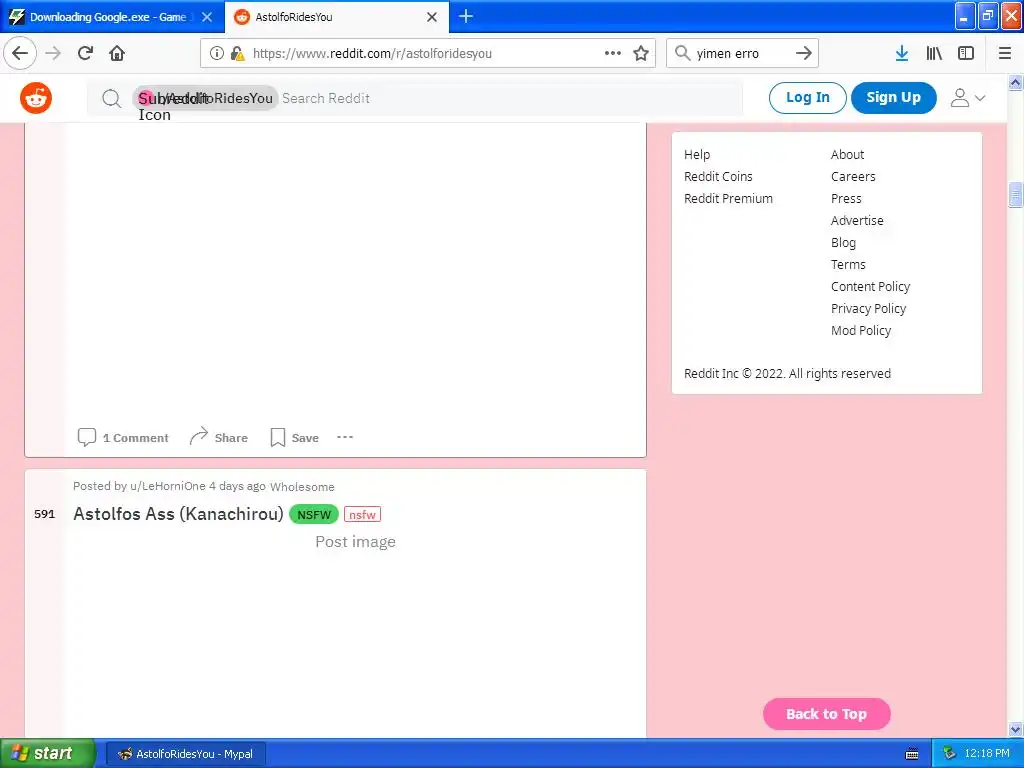This screenshot has width=1024, height=768.
Task: Click the Sign Up button
Action: click(x=893, y=98)
